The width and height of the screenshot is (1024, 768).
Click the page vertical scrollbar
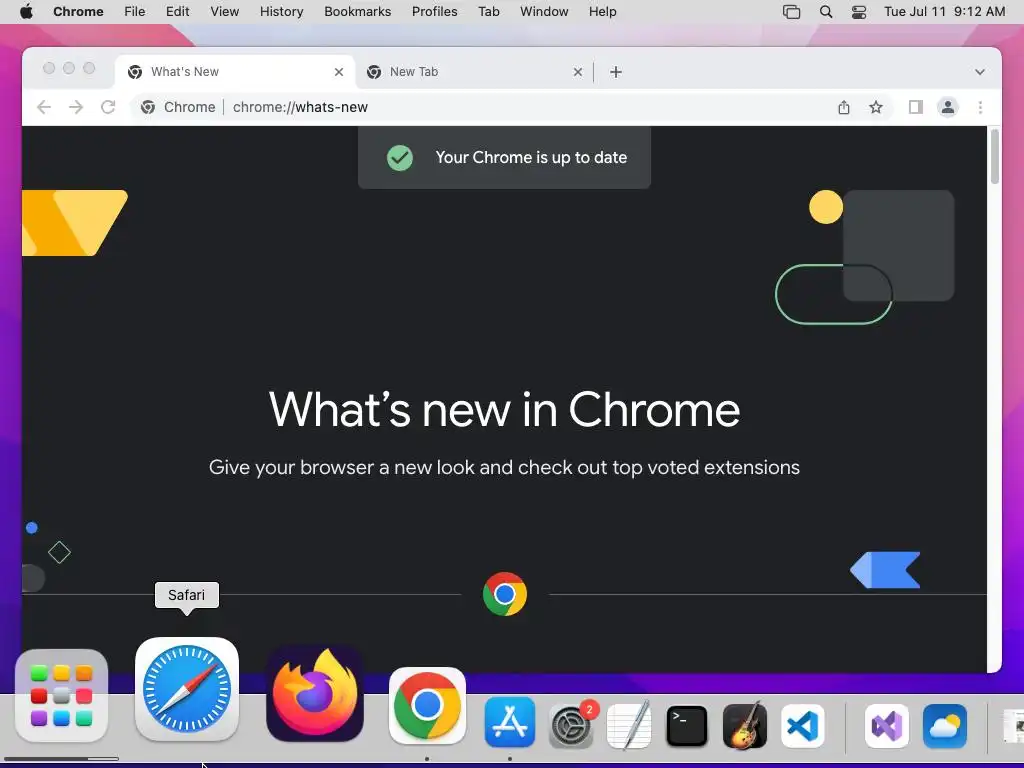[x=995, y=157]
